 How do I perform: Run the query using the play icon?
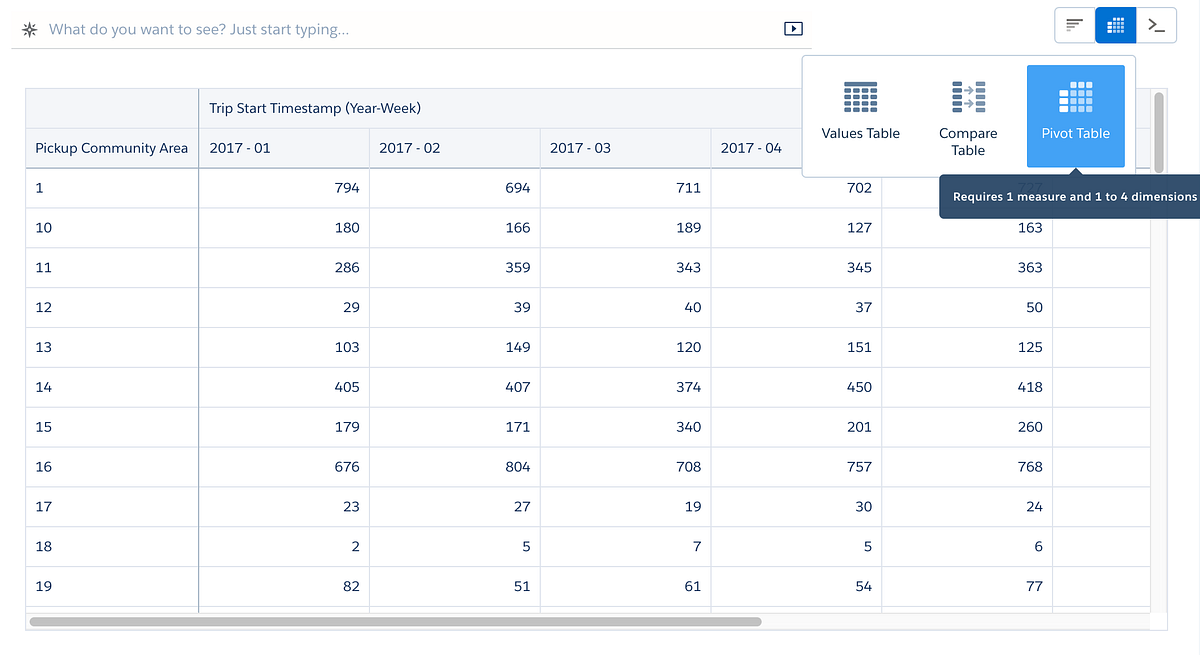pyautogui.click(x=793, y=28)
